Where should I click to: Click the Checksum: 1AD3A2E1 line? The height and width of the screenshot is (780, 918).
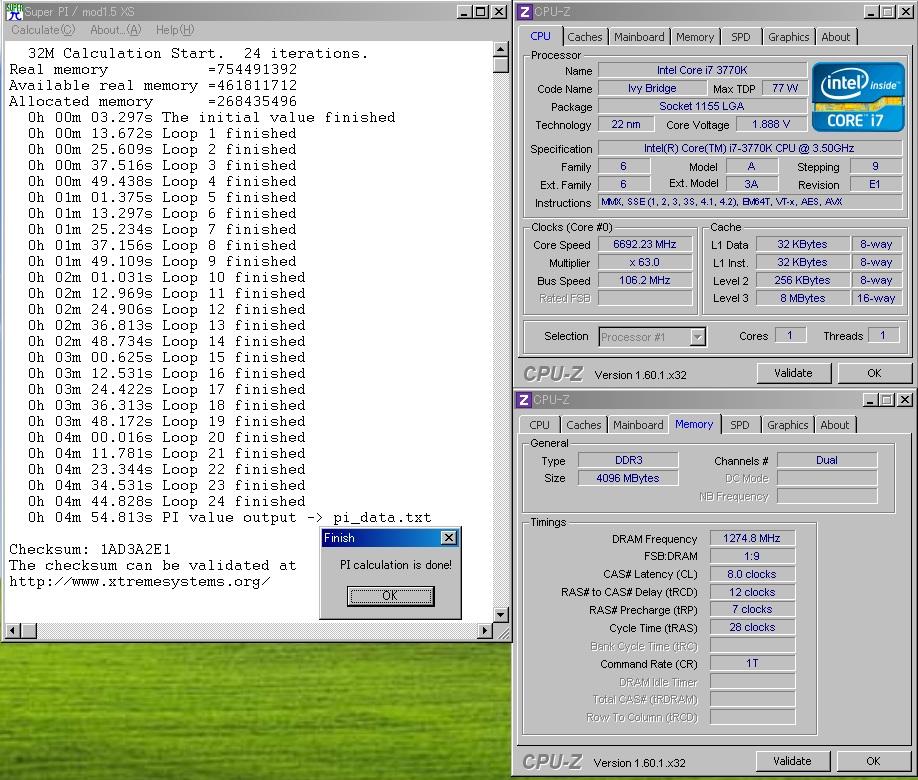90,549
